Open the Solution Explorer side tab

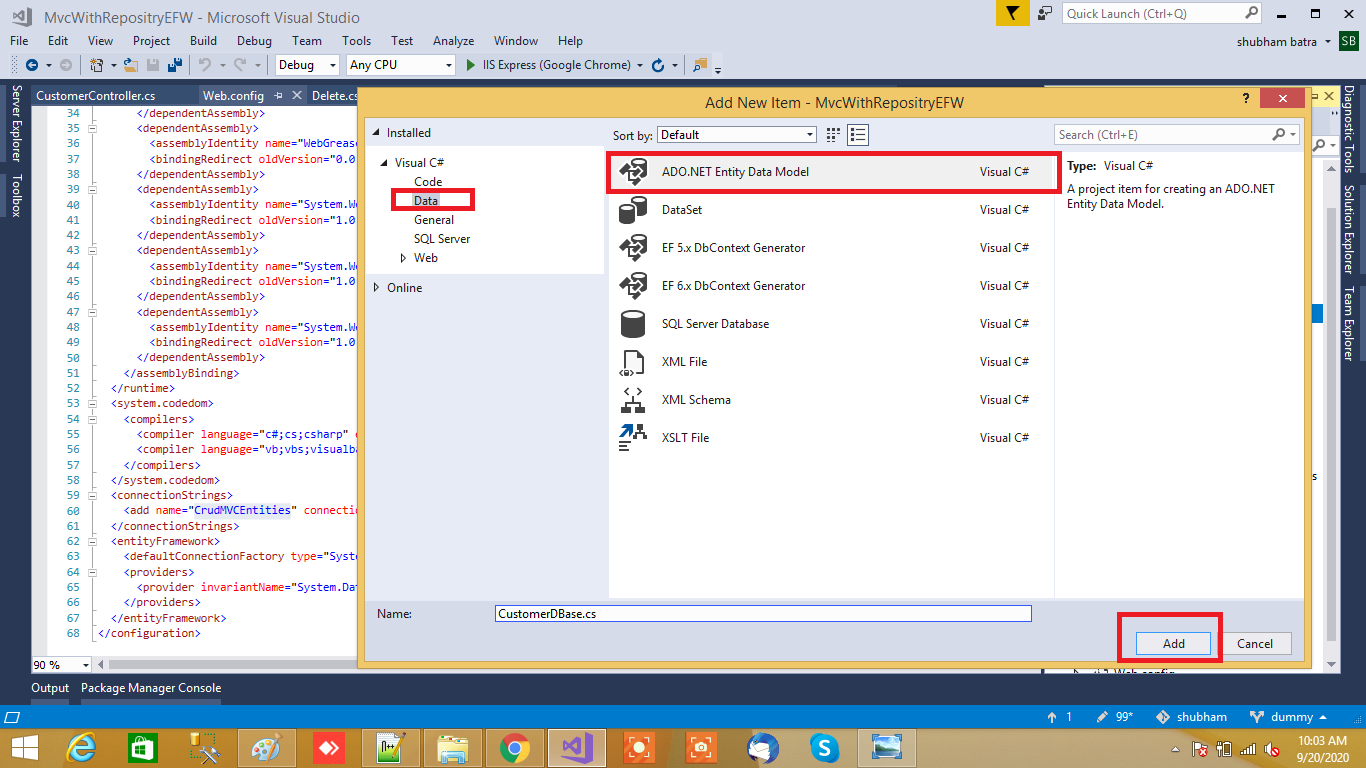click(x=1348, y=229)
